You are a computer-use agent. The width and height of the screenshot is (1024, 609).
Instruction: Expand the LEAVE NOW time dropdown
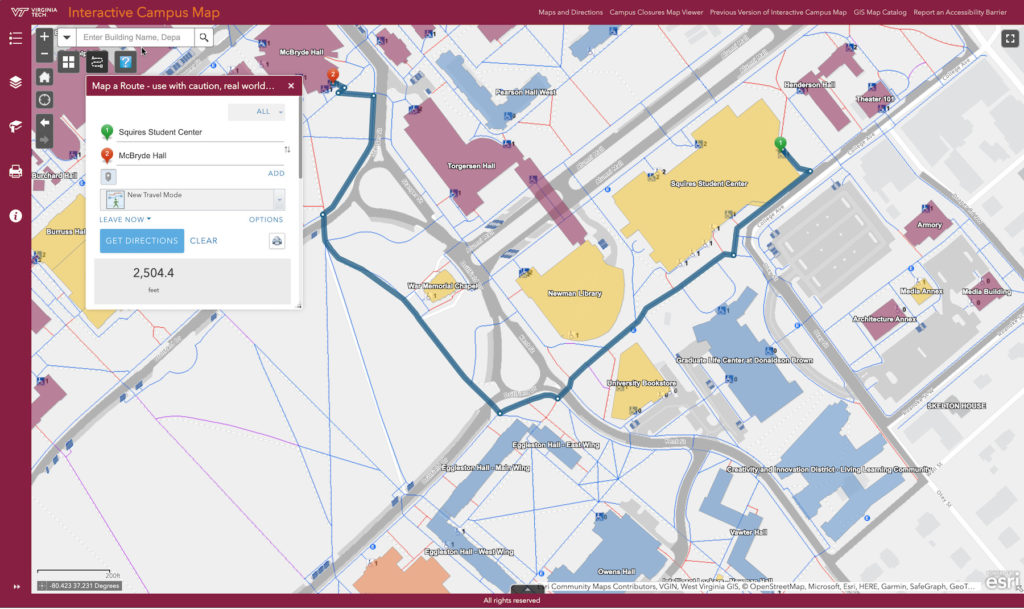coord(125,219)
